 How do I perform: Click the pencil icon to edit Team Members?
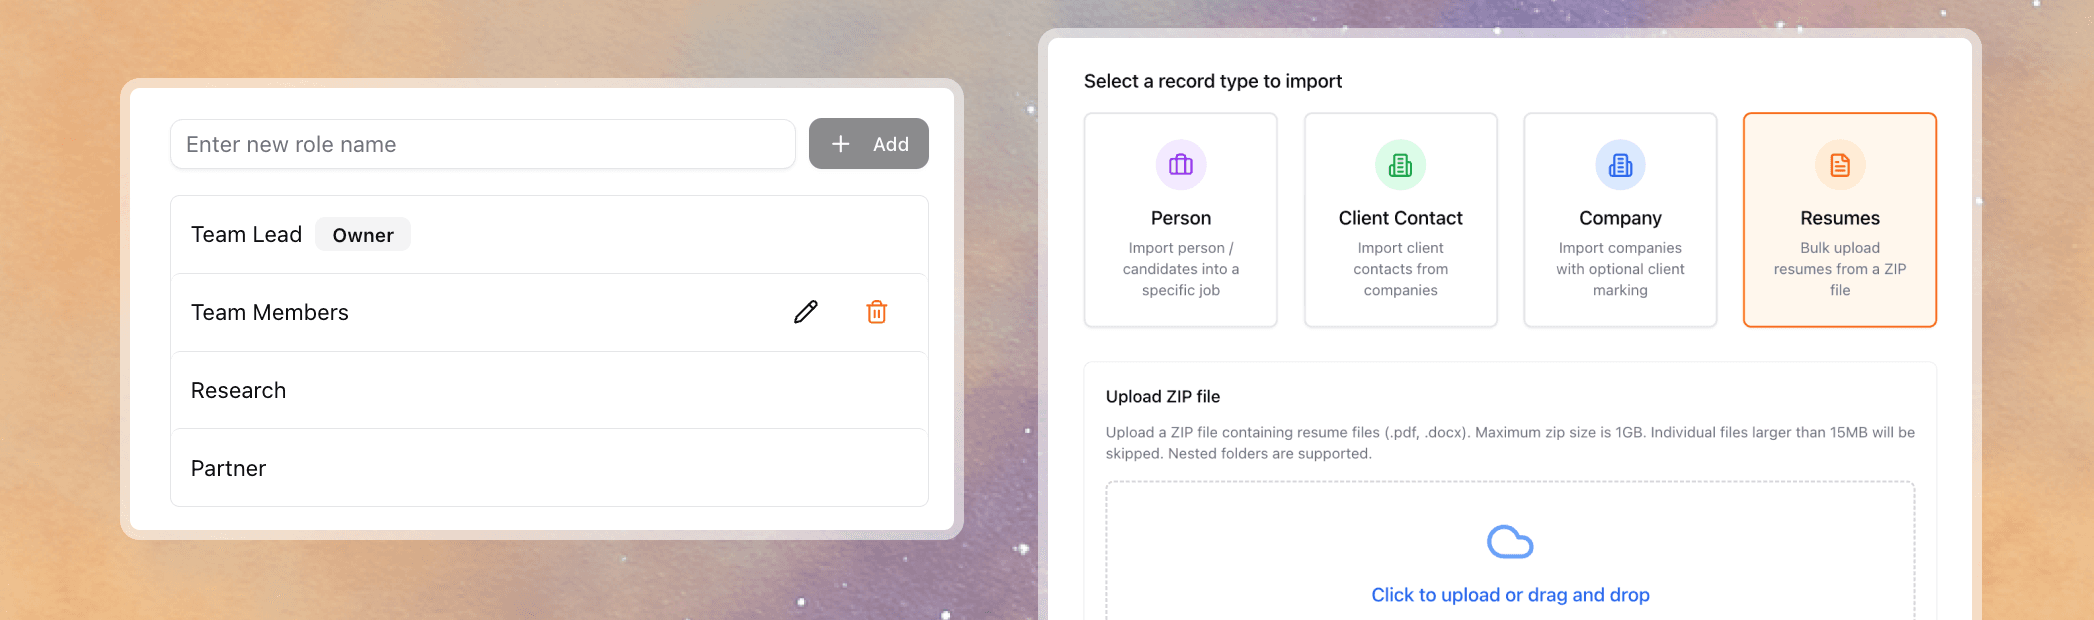pyautogui.click(x=805, y=312)
